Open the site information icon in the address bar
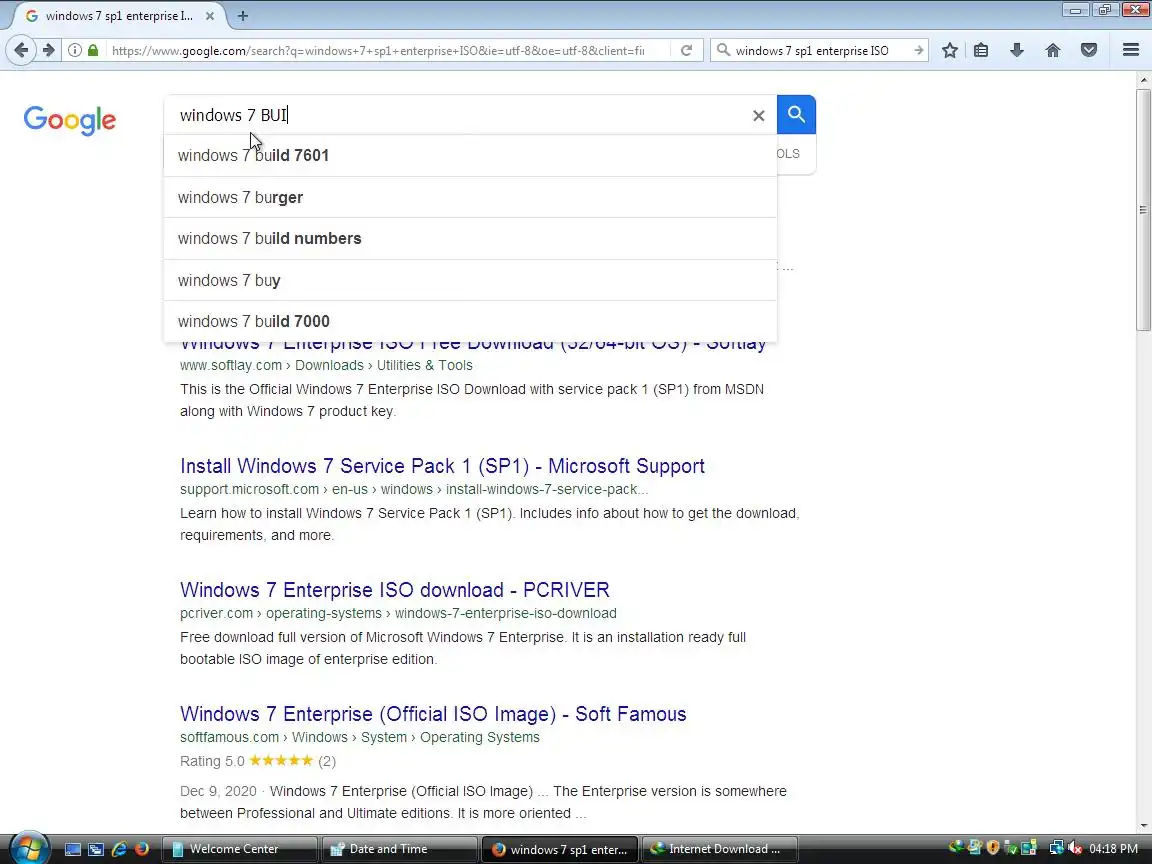Screen dimensions: 1152x864 click(x=75, y=50)
